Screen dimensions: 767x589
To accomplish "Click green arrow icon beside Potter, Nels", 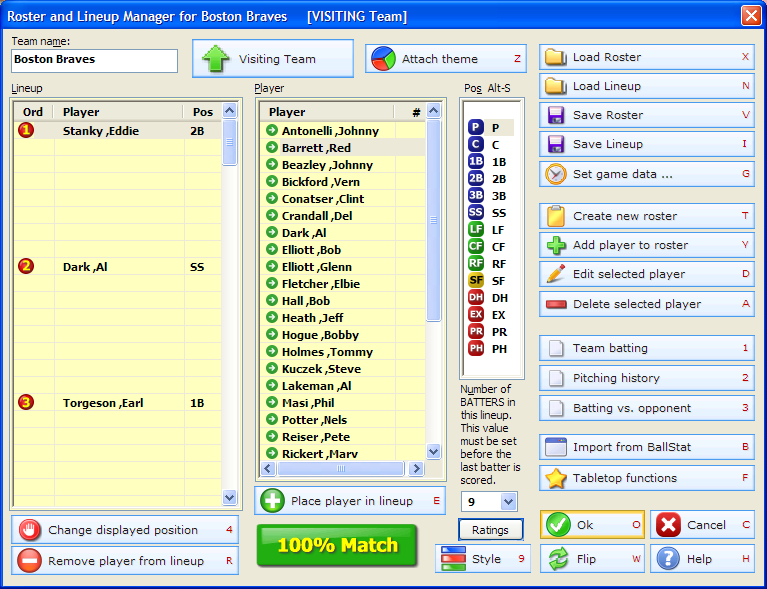I will point(272,419).
